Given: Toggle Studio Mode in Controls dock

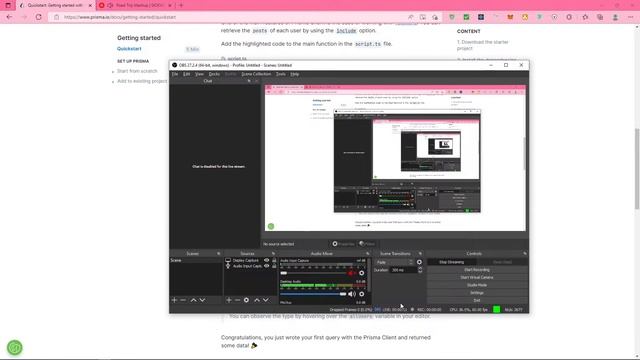Looking at the screenshot, I should [x=477, y=285].
